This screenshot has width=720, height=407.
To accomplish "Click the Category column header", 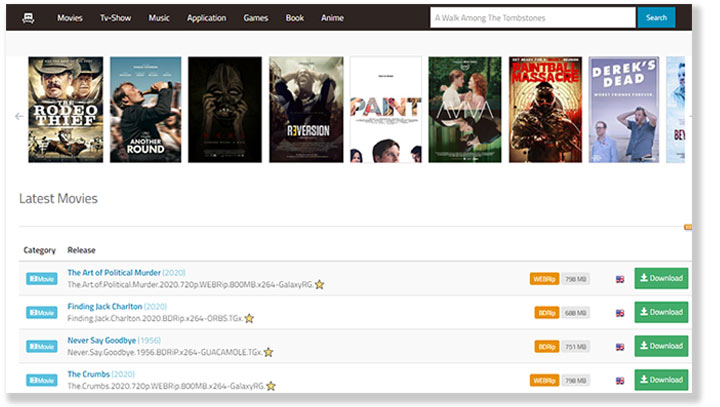I will [39, 250].
